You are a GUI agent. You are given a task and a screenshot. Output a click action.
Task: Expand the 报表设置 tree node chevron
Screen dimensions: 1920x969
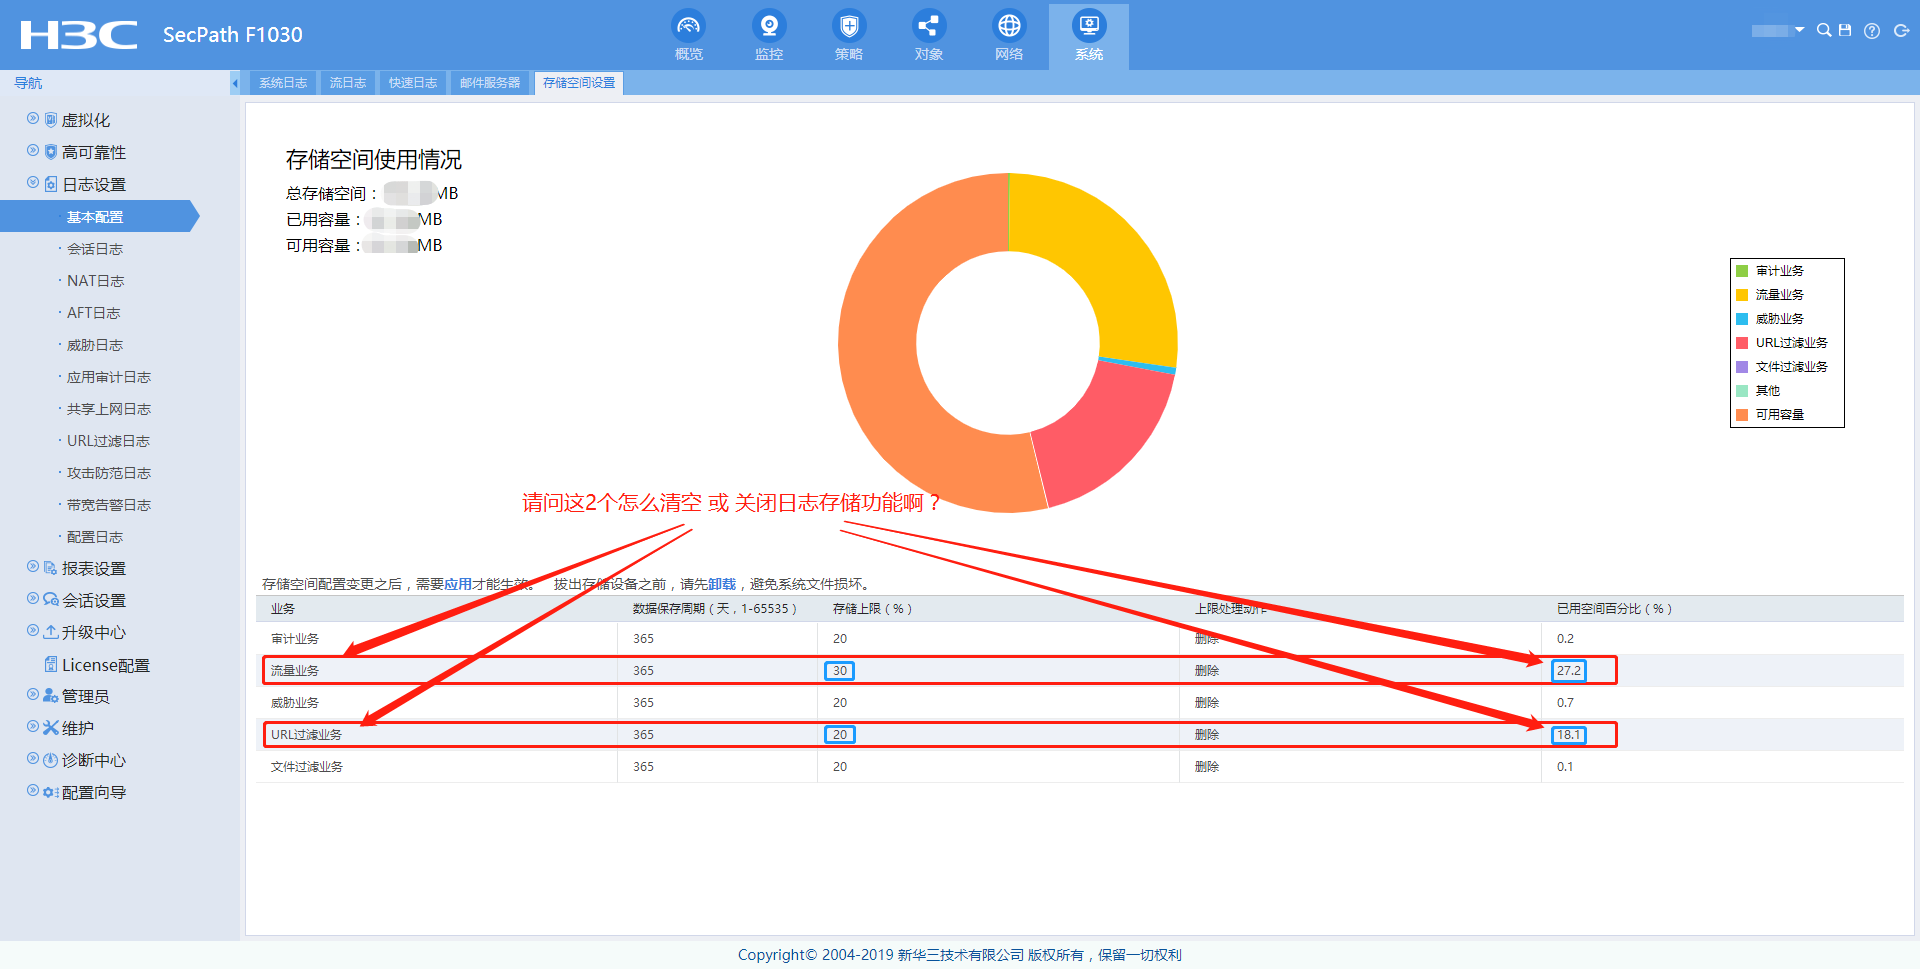pos(33,567)
